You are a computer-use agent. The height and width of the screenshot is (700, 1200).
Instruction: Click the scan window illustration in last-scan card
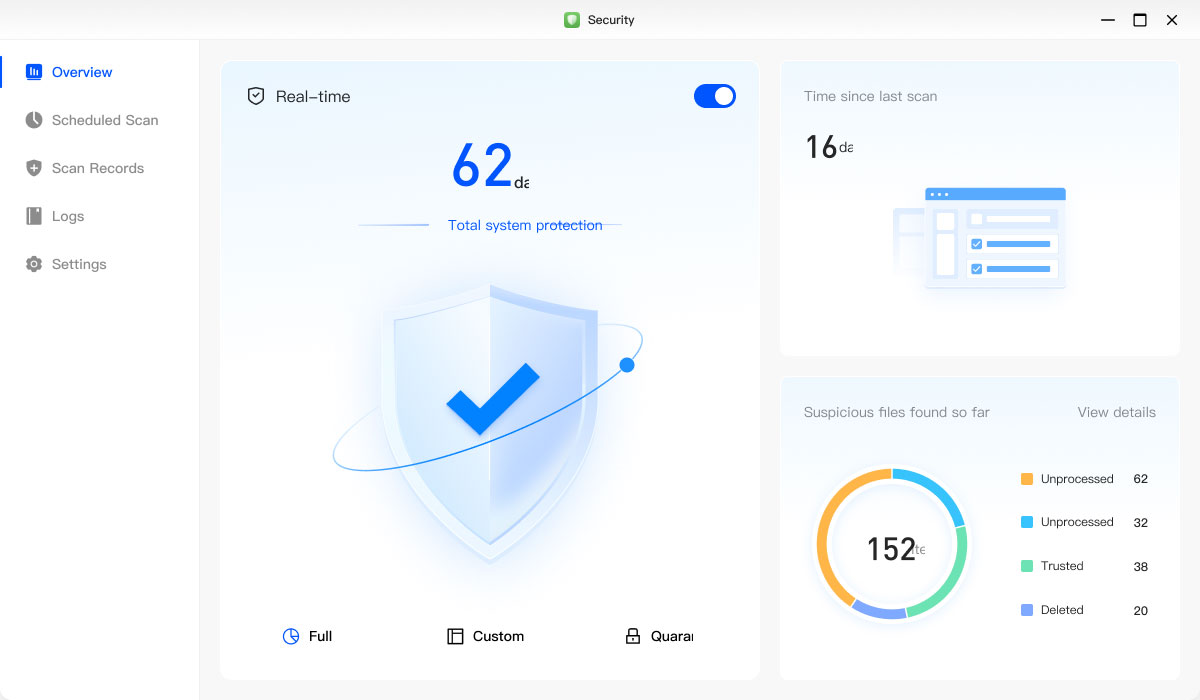995,237
